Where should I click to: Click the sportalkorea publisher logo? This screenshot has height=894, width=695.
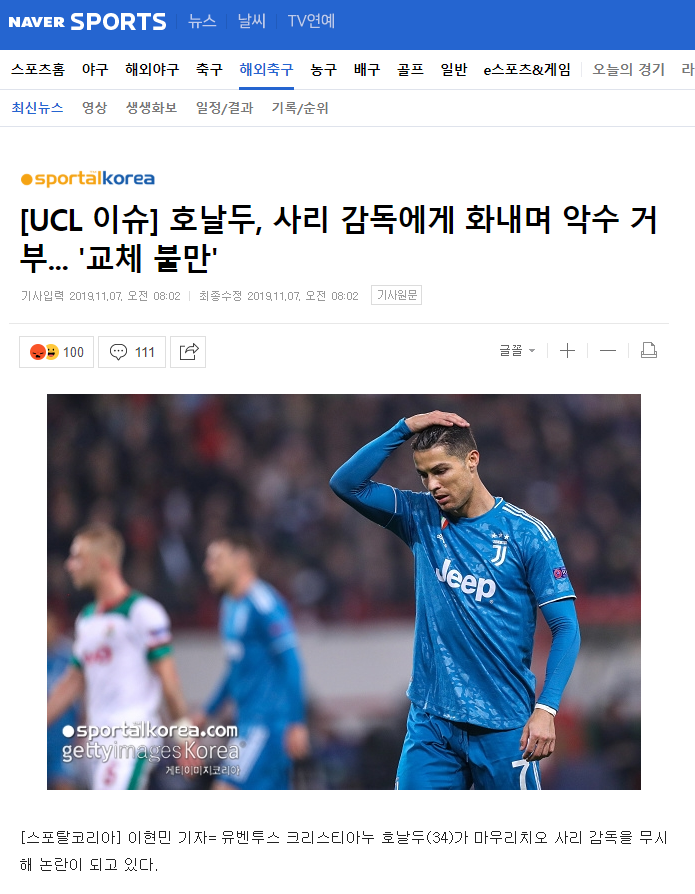click(x=88, y=178)
